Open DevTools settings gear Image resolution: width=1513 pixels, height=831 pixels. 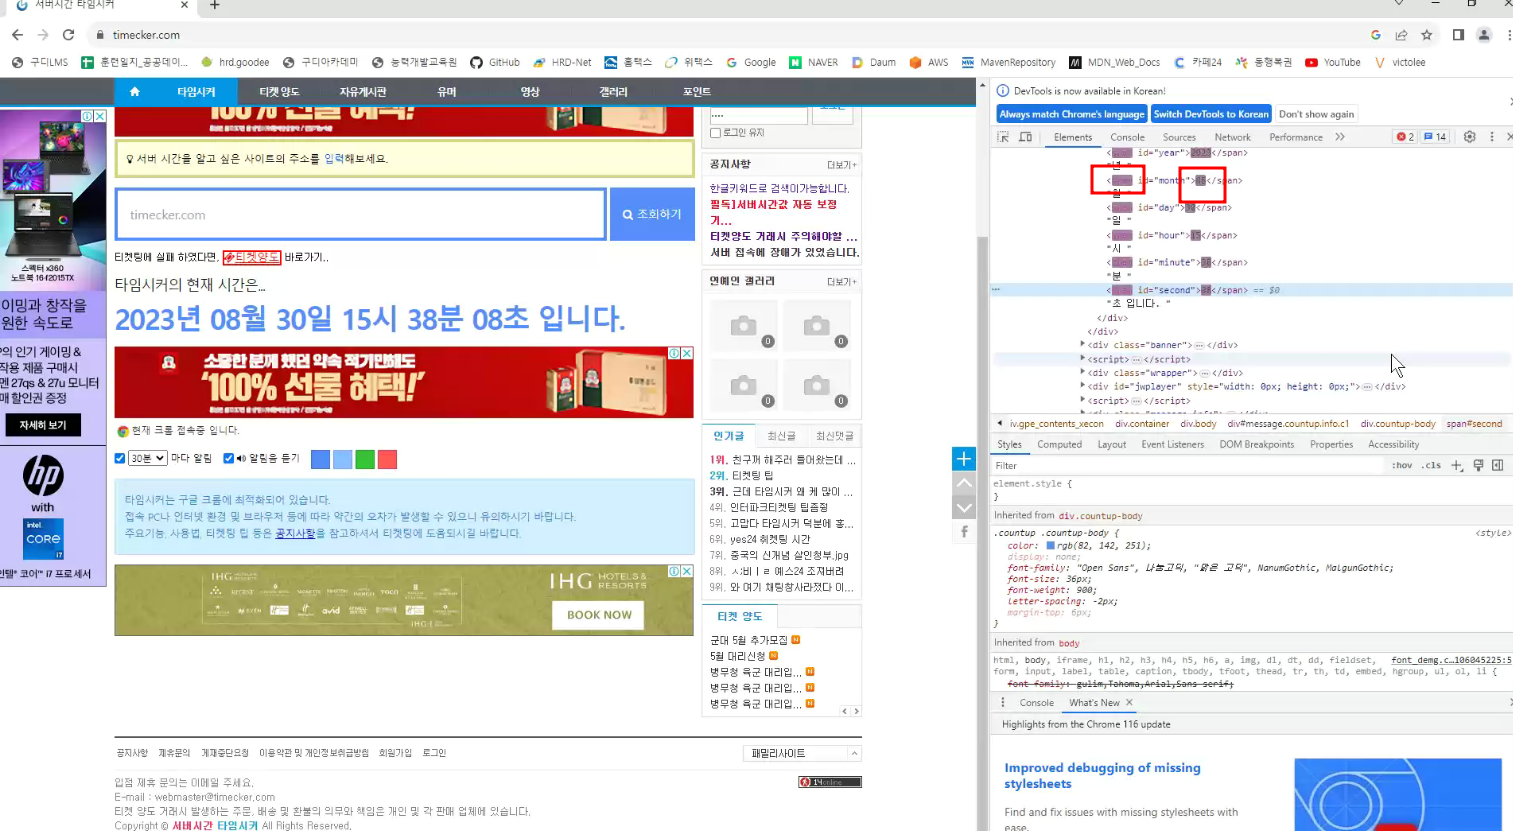(x=1469, y=137)
